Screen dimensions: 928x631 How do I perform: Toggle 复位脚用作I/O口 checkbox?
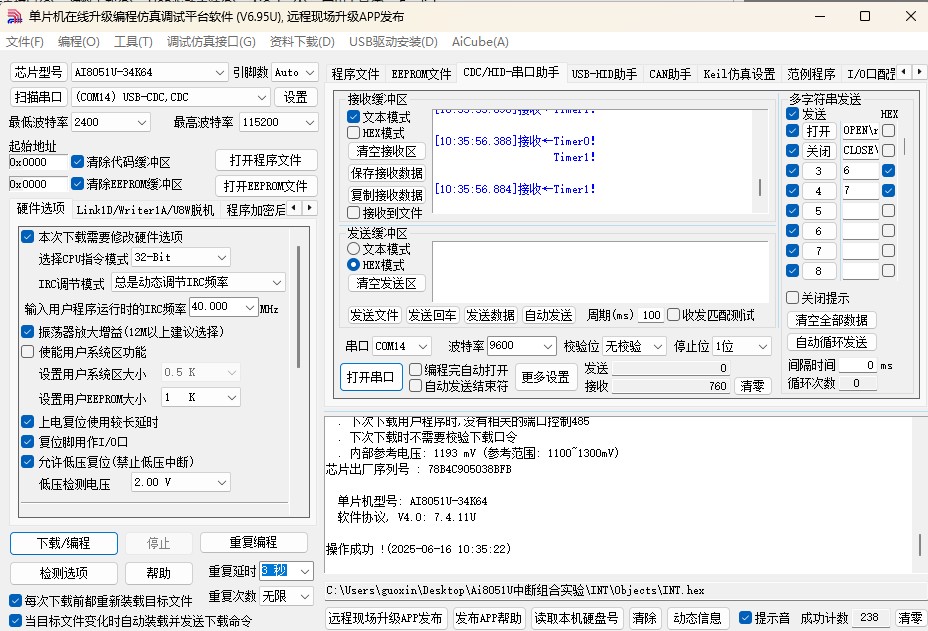[x=27, y=442]
